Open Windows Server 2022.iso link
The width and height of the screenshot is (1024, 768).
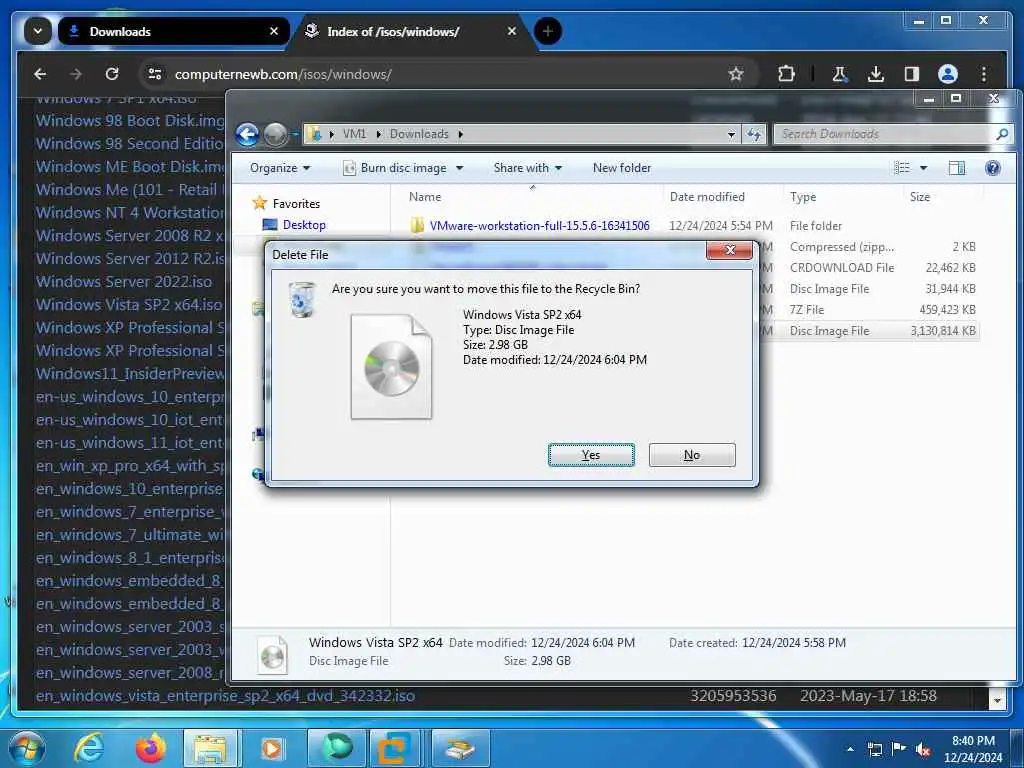click(124, 281)
